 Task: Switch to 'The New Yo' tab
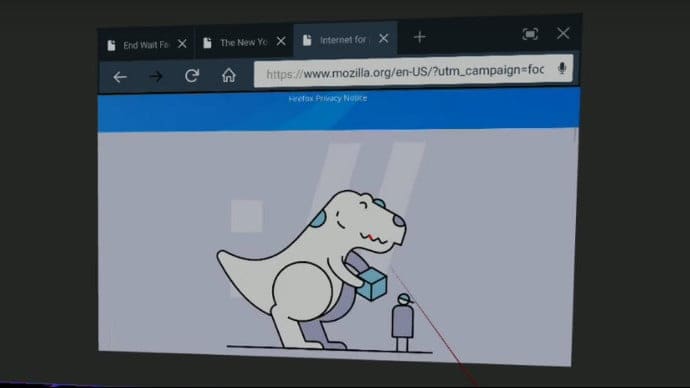(x=243, y=43)
